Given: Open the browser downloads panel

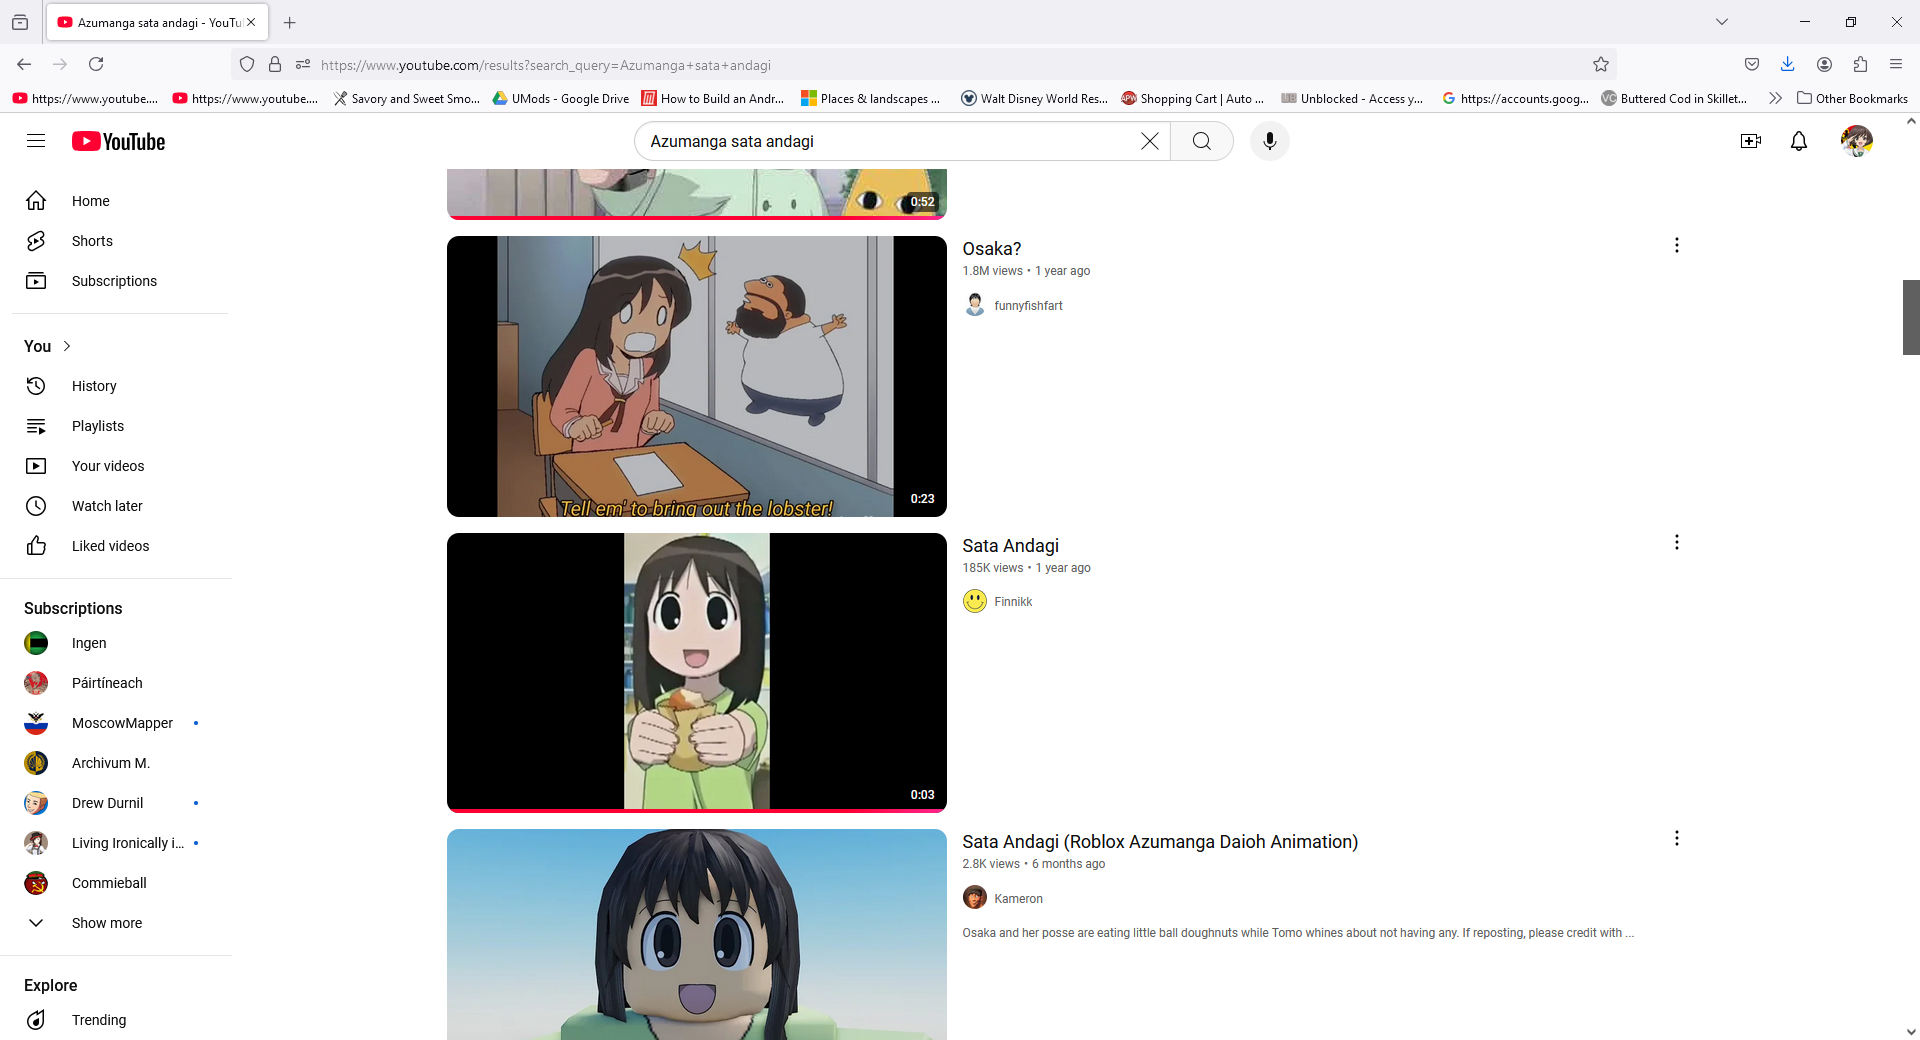Looking at the screenshot, I should coord(1788,64).
